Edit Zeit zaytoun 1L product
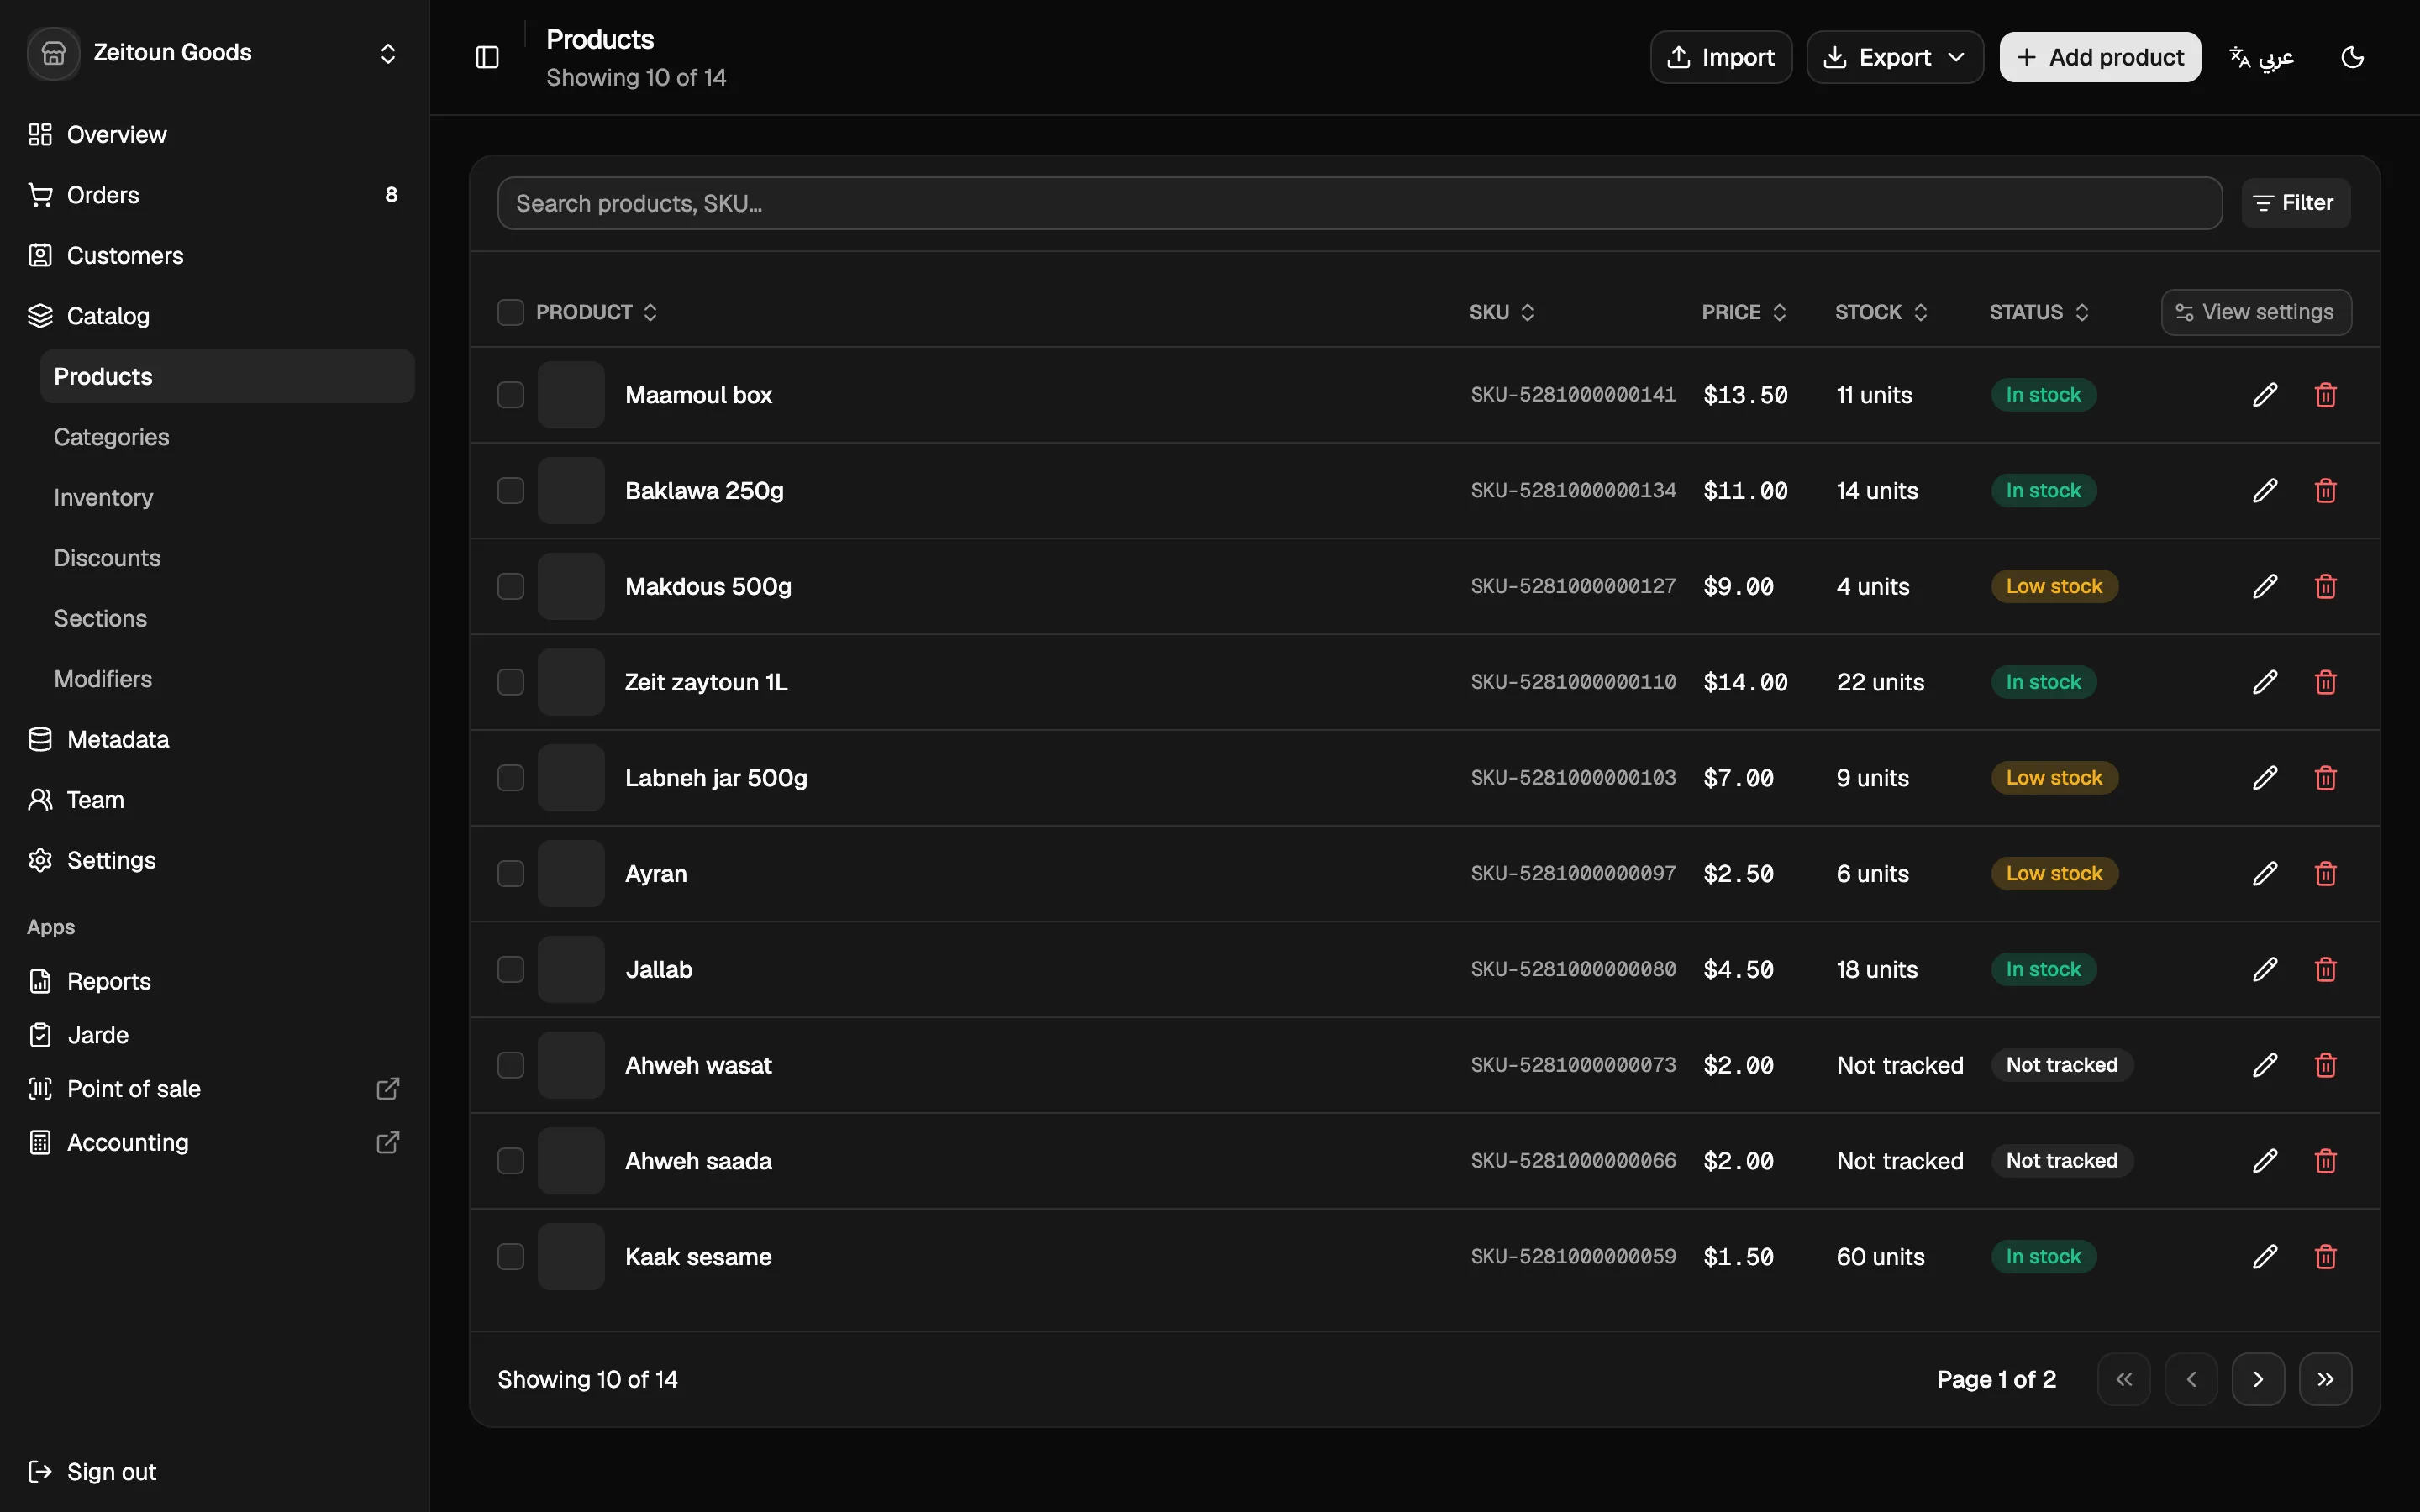 click(x=2265, y=682)
